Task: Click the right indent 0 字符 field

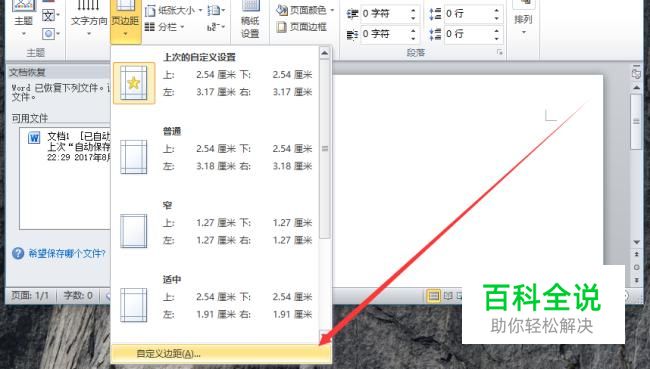Action: pos(385,34)
